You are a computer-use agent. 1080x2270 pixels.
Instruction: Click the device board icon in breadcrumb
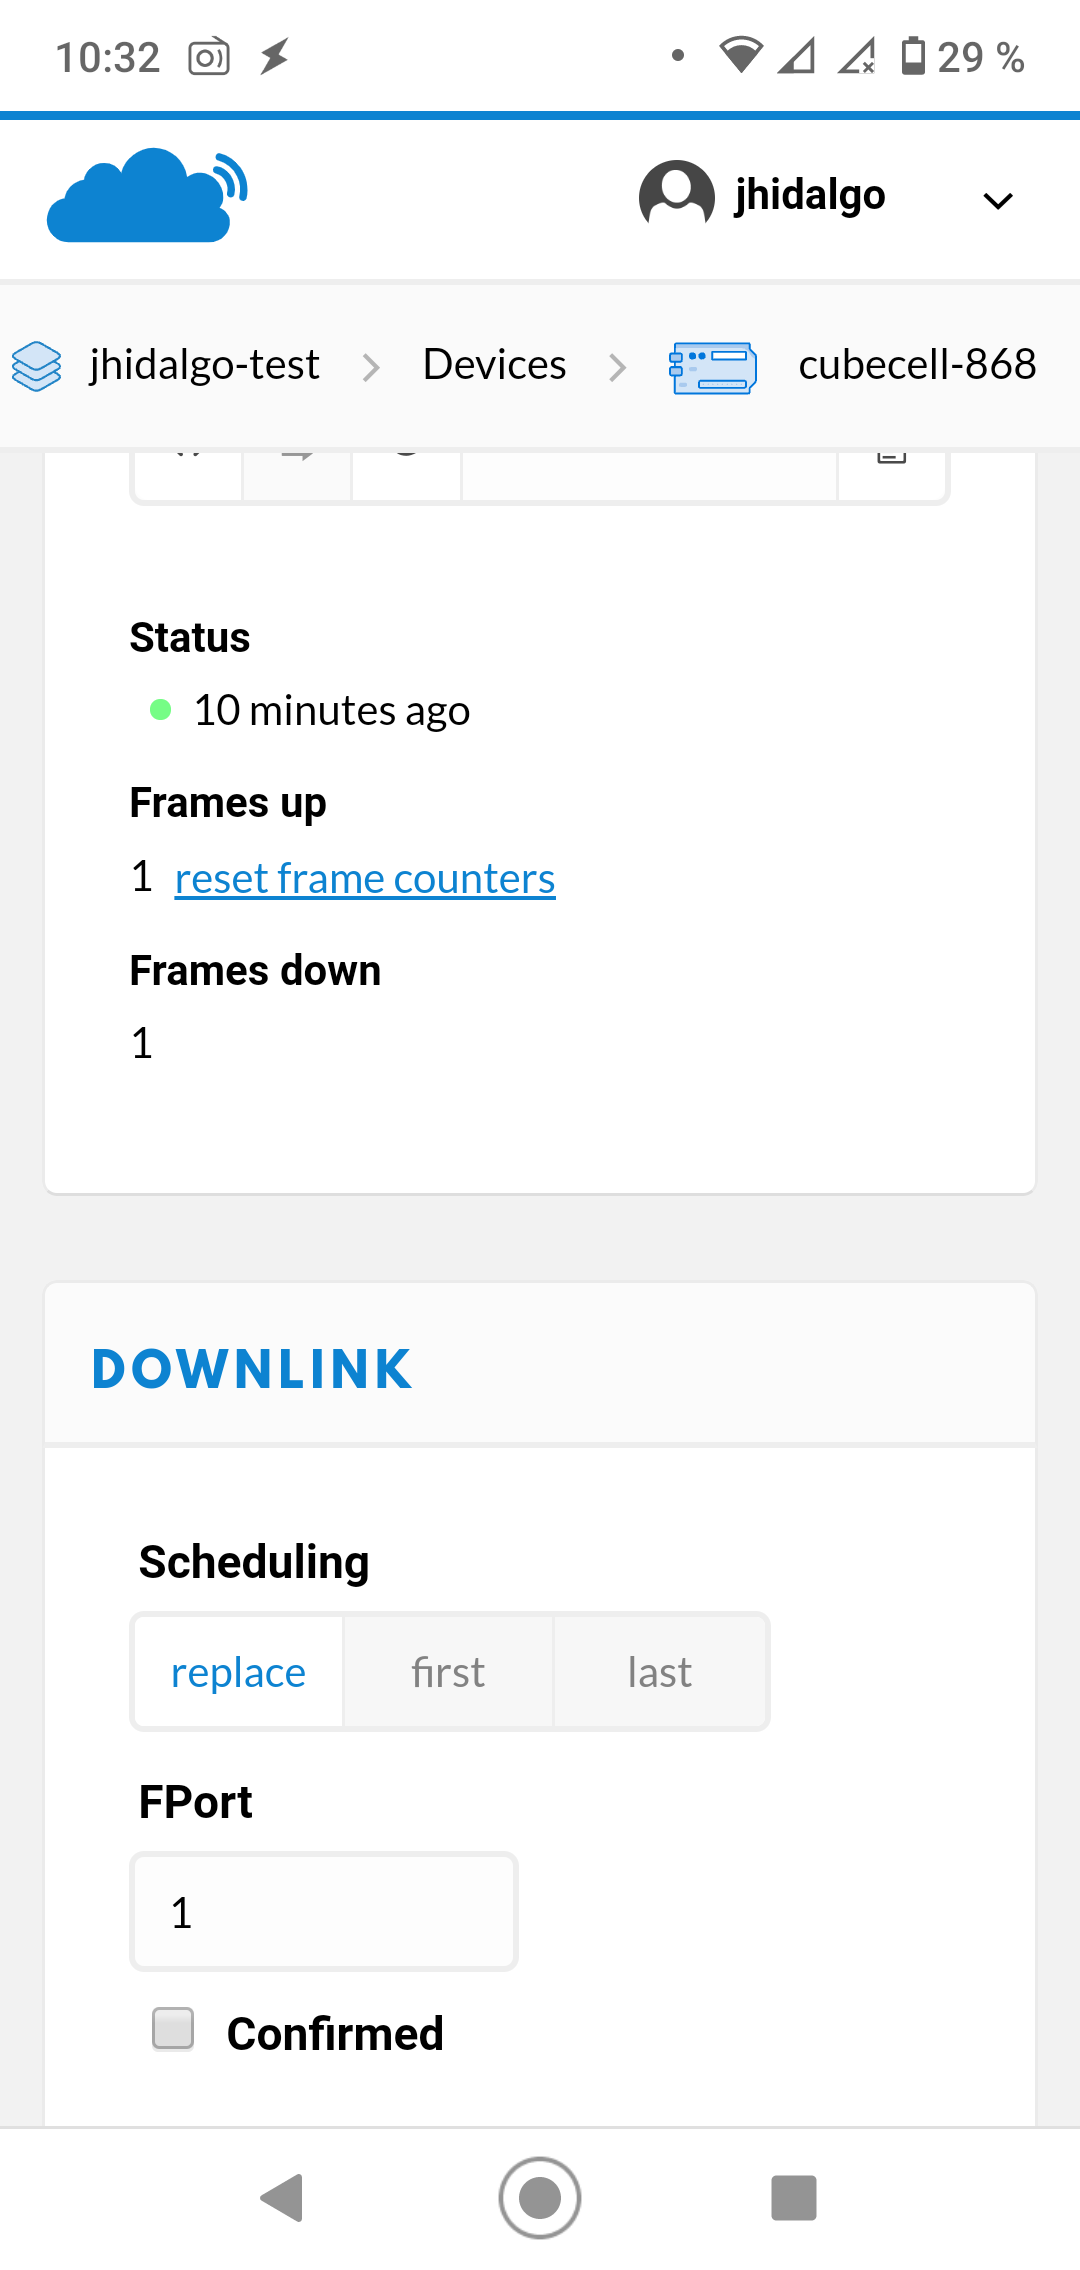point(712,367)
